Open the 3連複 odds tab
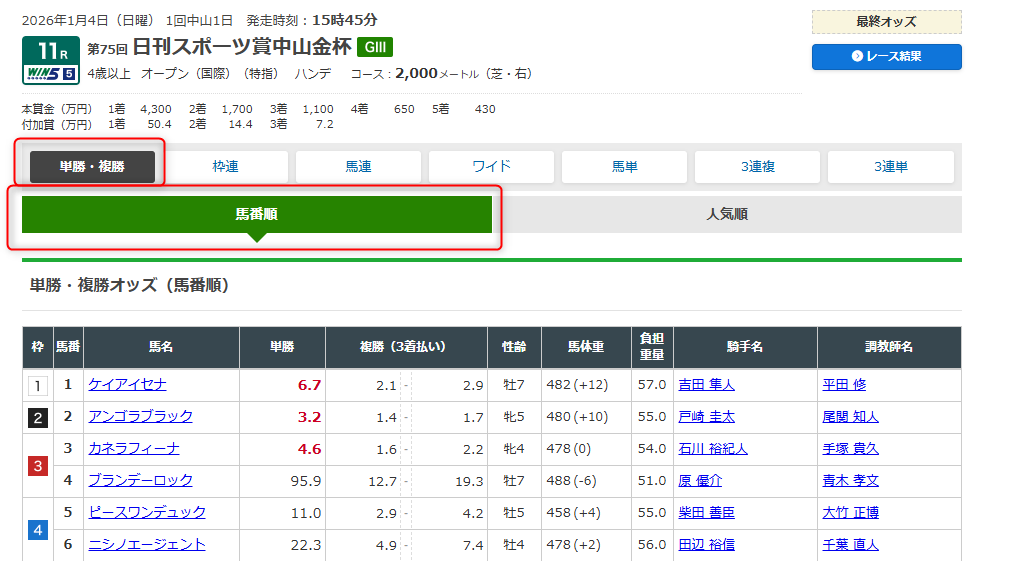 (757, 167)
